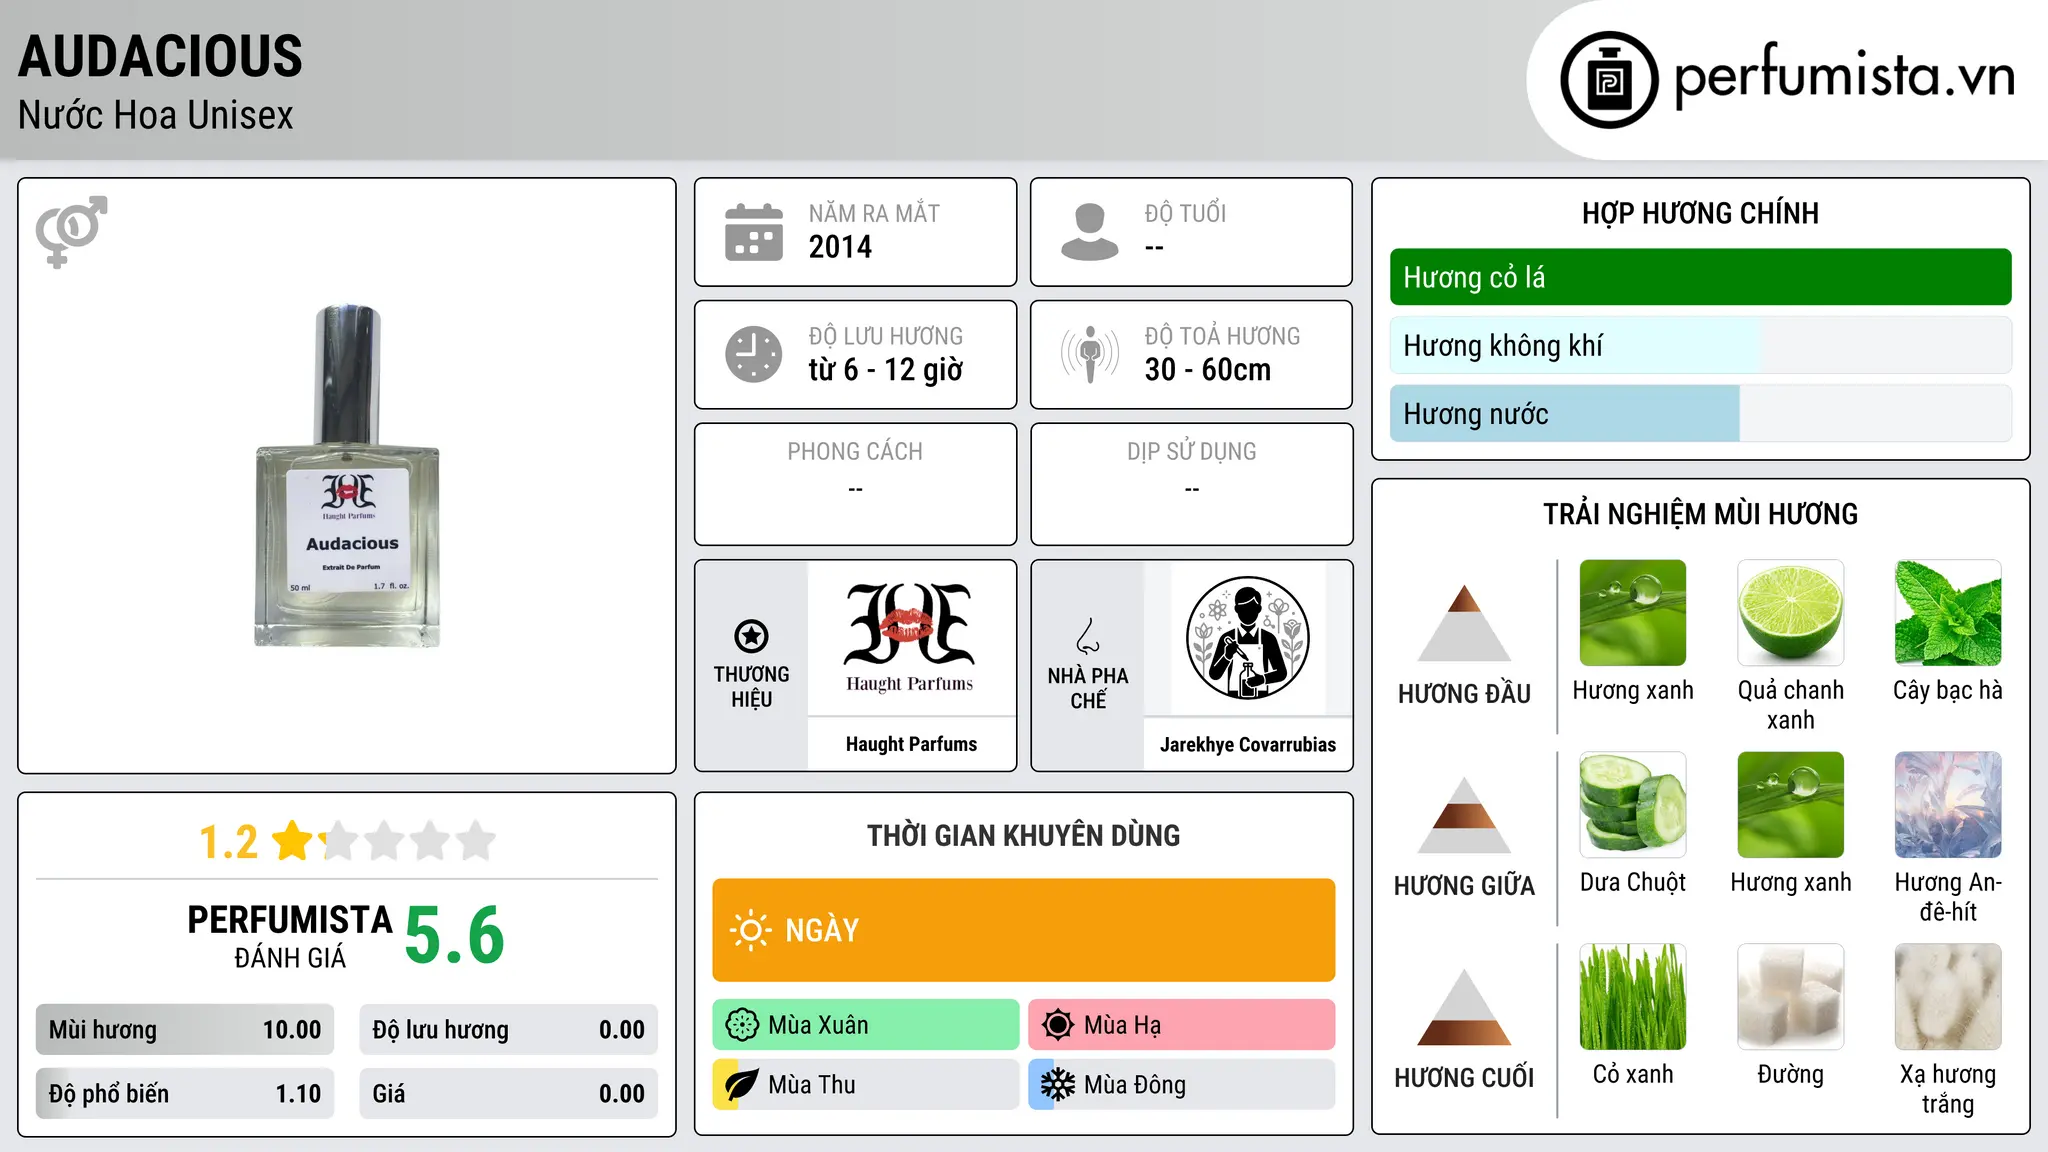Click the Dưa Chuột note label
The height and width of the screenshot is (1152, 2048).
tap(1633, 882)
